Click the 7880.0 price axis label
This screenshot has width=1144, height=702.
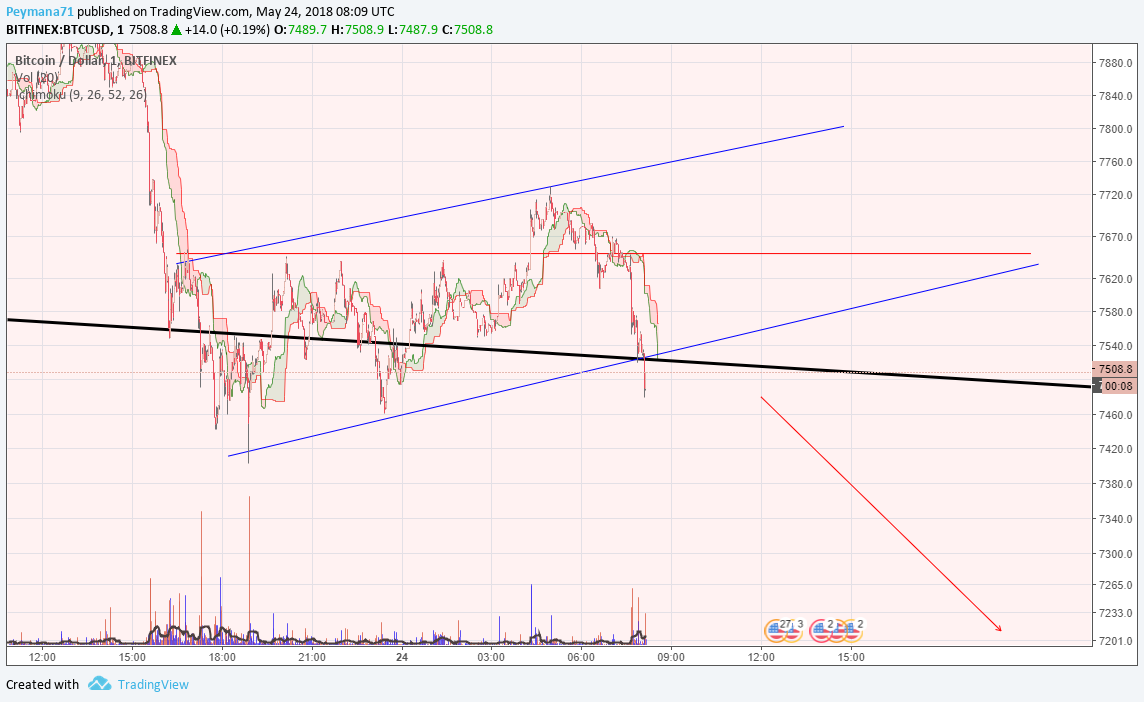click(1116, 63)
